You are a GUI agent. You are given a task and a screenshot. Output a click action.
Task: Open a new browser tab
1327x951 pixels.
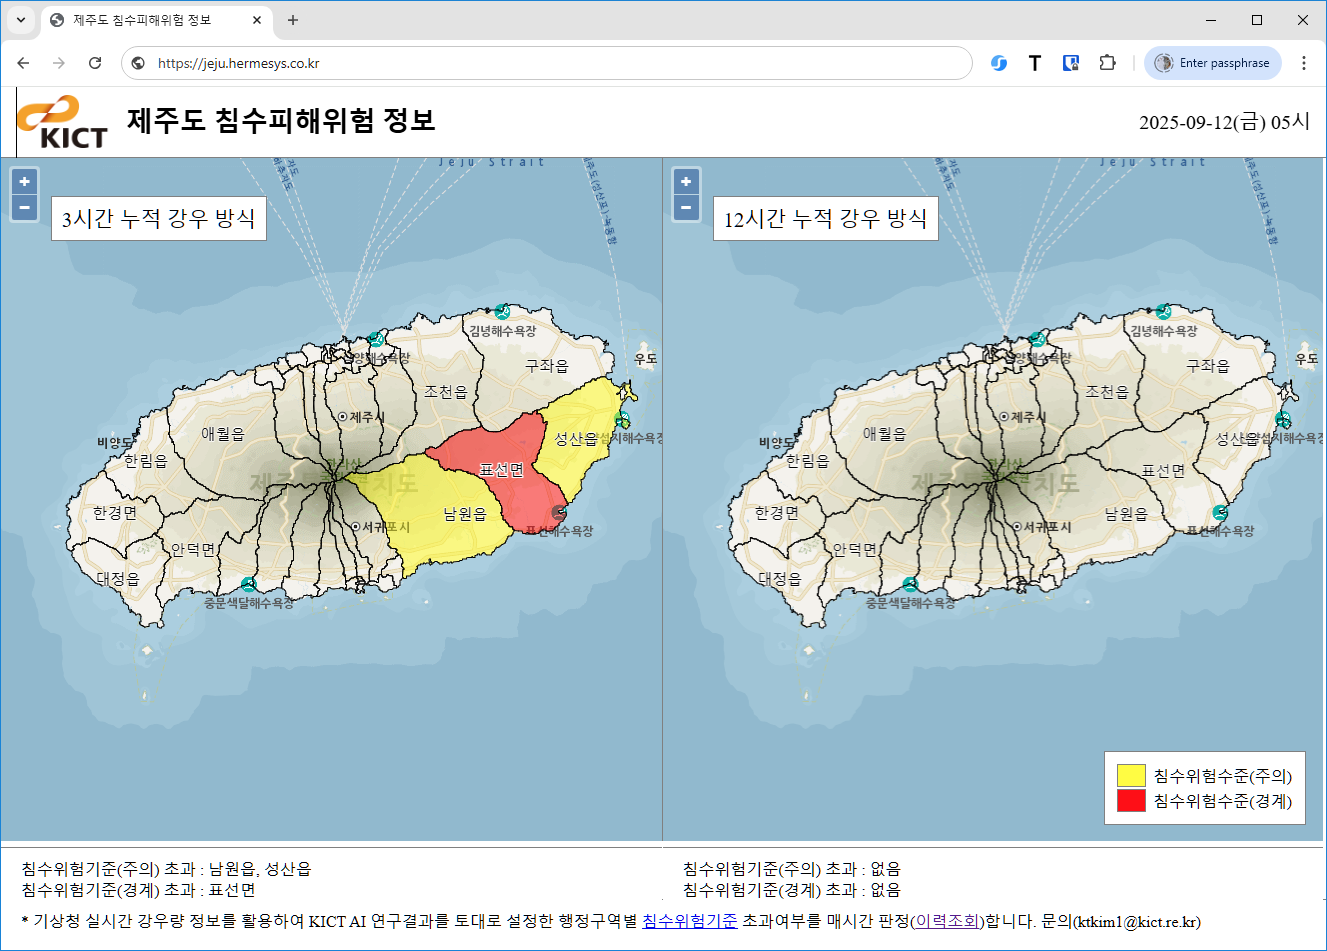[x=293, y=20]
